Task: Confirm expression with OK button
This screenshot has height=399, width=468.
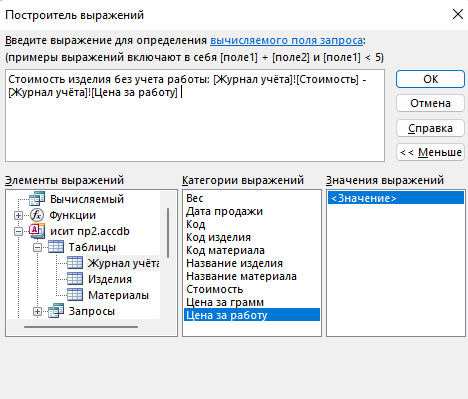Action: click(x=430, y=79)
